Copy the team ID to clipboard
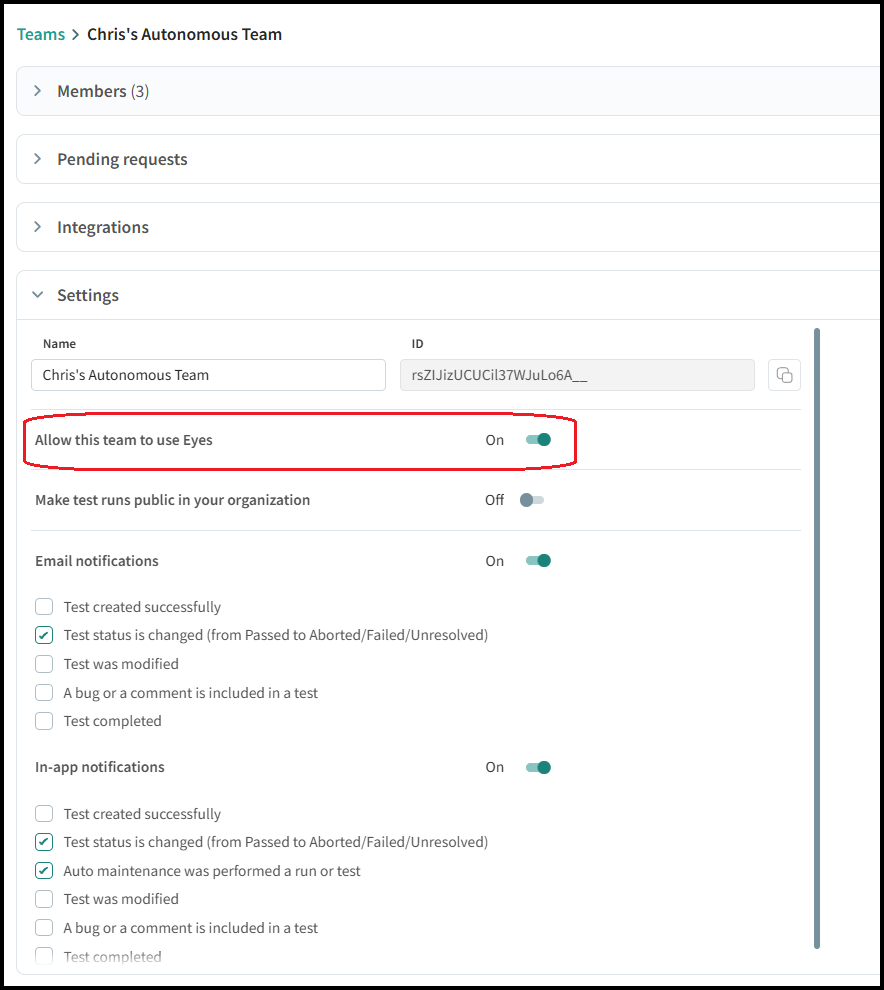The image size is (884, 990). tap(784, 375)
